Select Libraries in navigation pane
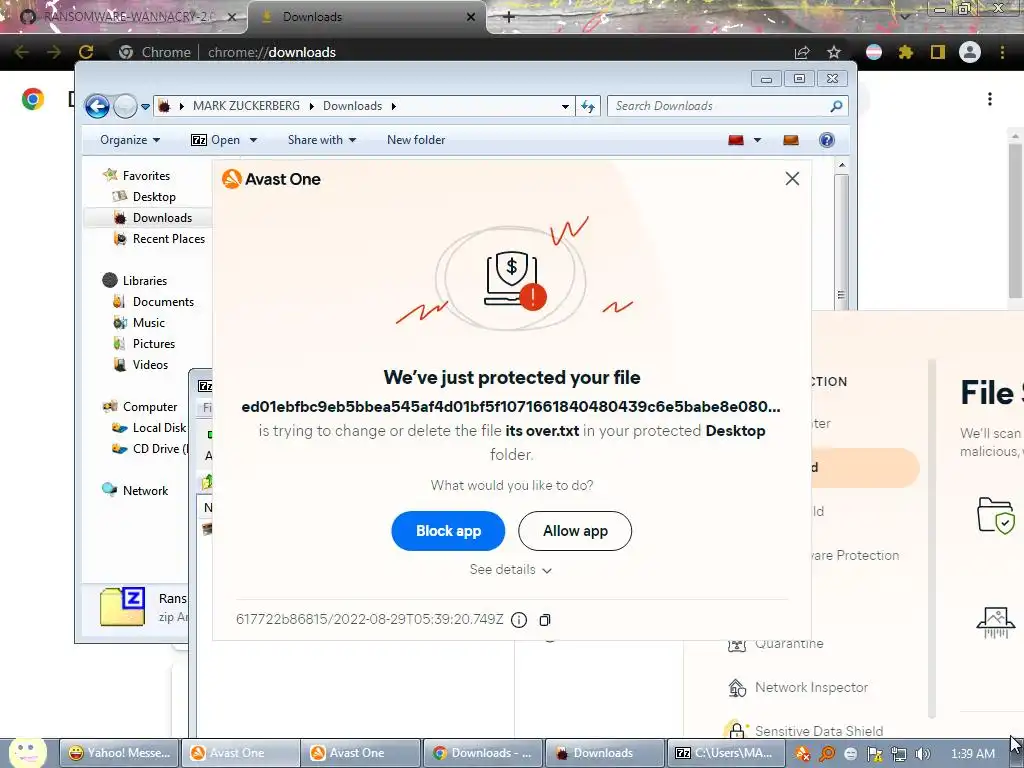This screenshot has height=768, width=1024. point(135,281)
